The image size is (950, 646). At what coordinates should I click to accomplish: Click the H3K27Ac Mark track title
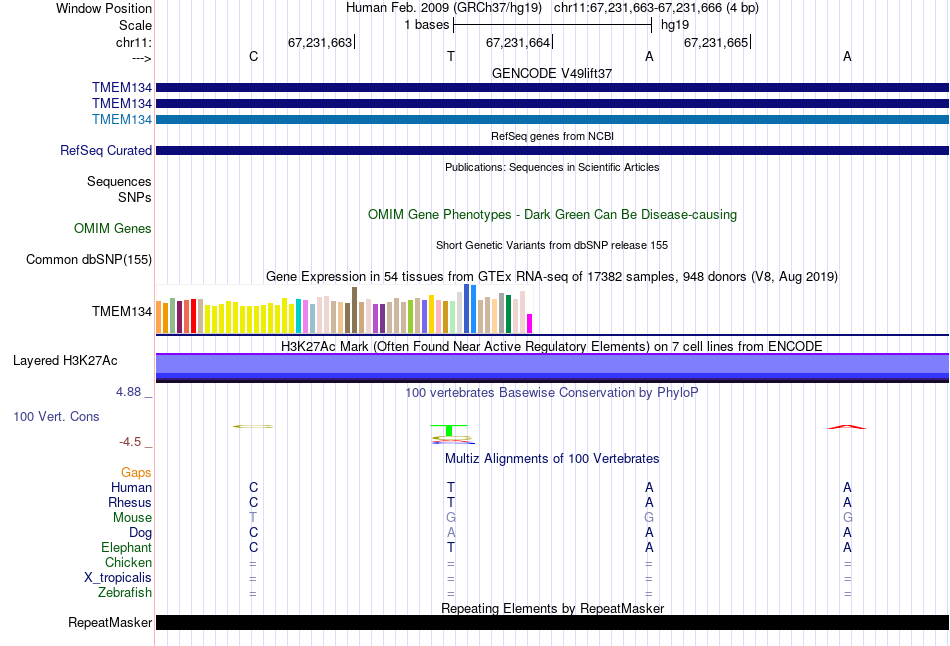click(552, 347)
